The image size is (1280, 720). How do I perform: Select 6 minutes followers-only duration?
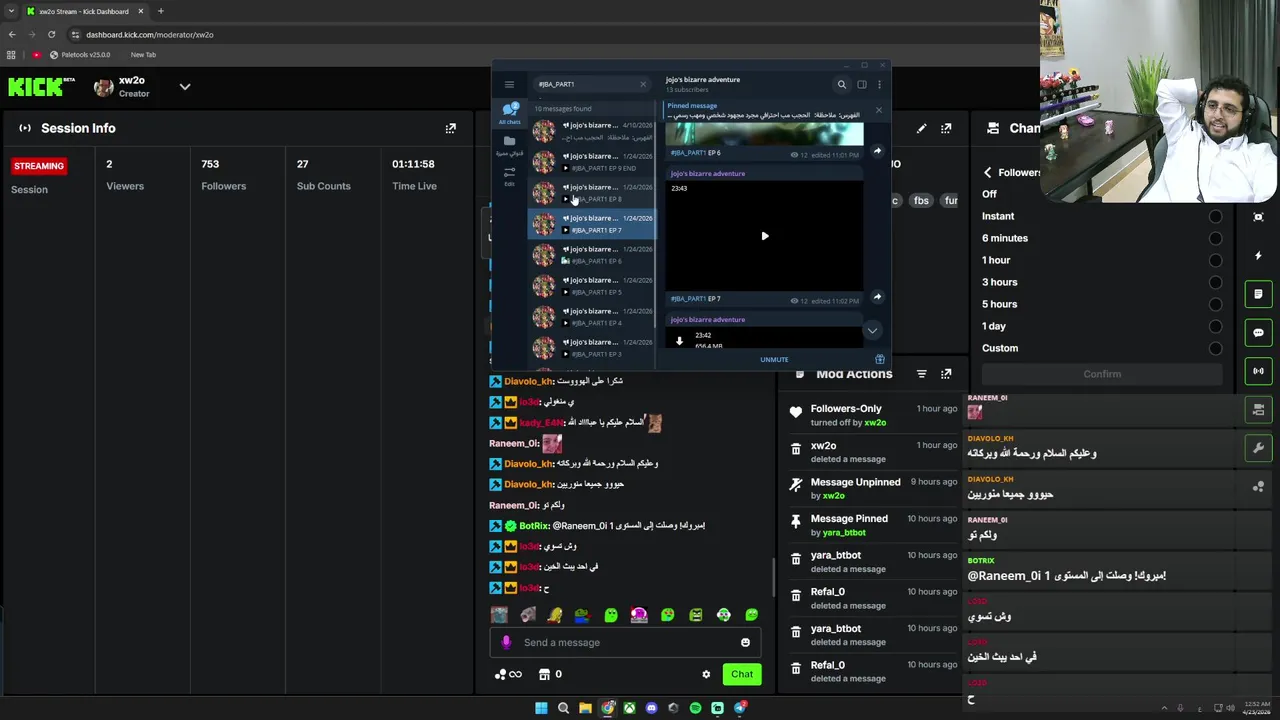tap(1215, 238)
